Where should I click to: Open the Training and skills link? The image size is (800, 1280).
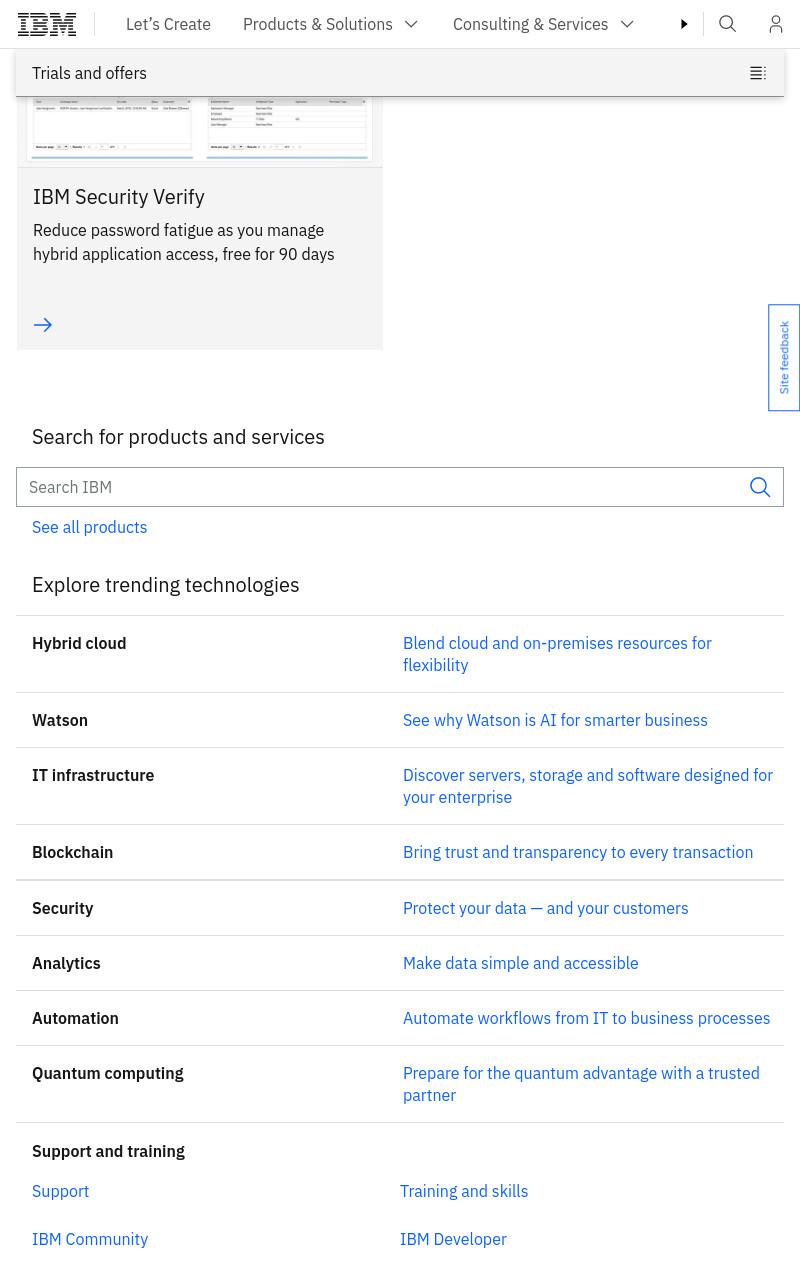pos(464,1191)
